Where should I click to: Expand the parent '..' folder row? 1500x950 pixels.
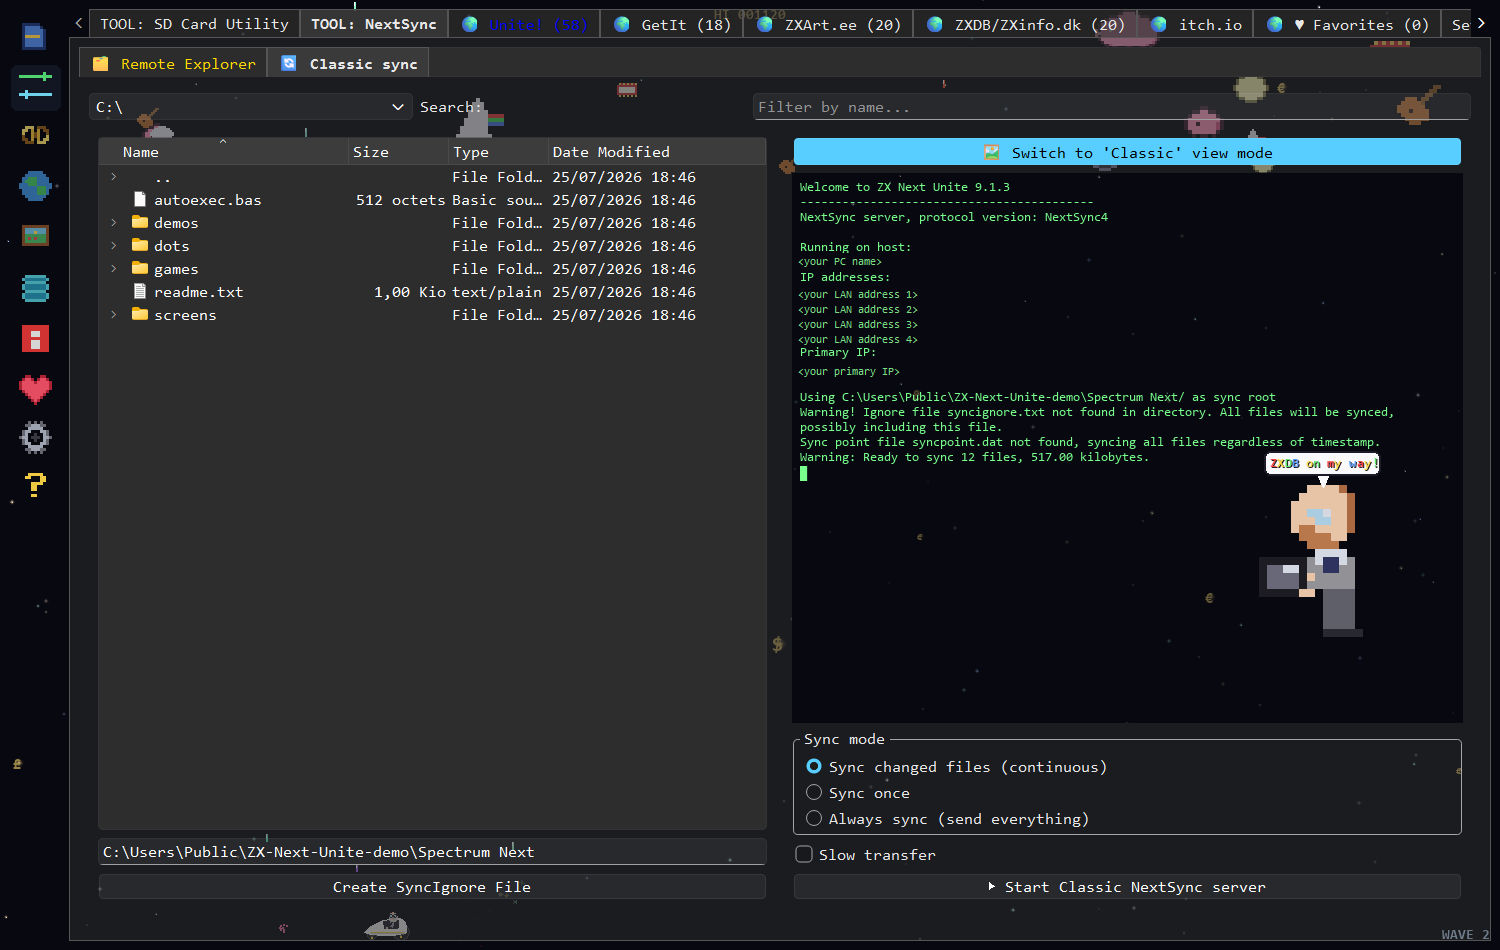click(x=114, y=176)
